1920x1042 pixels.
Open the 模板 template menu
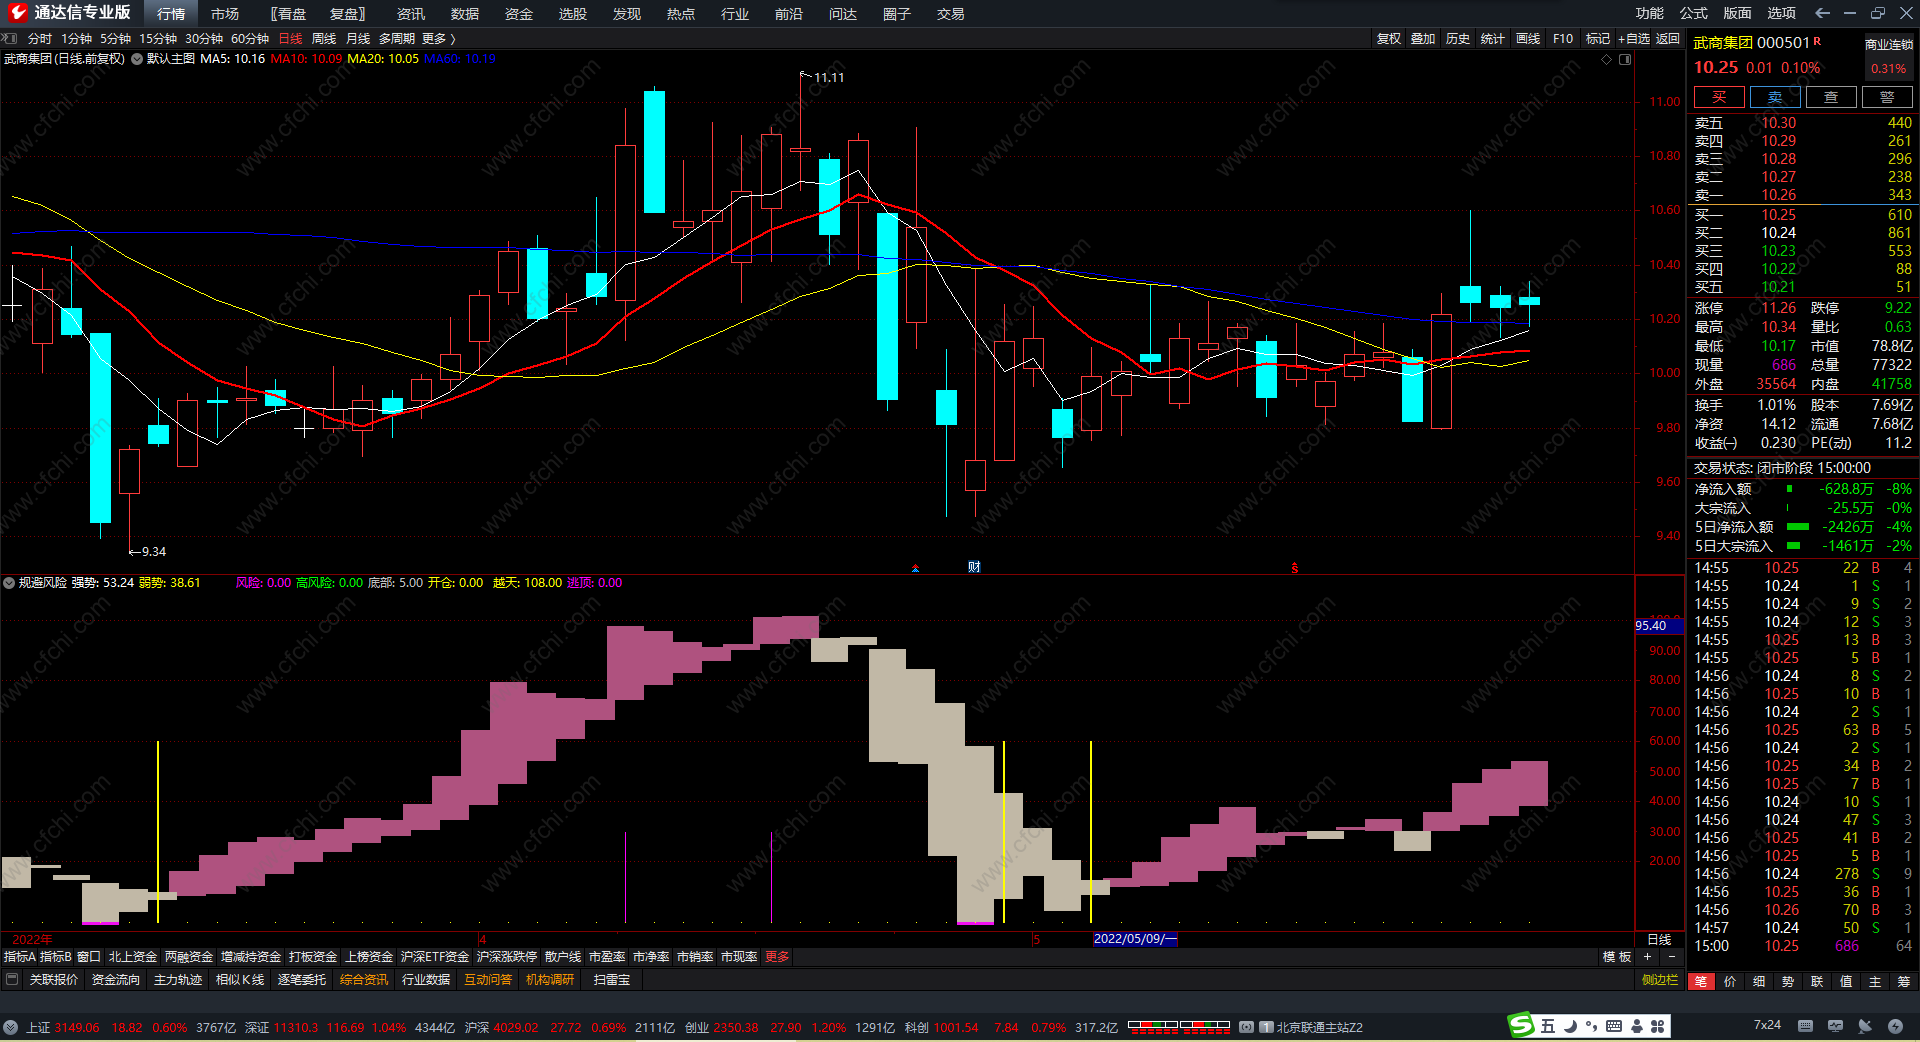[1617, 957]
